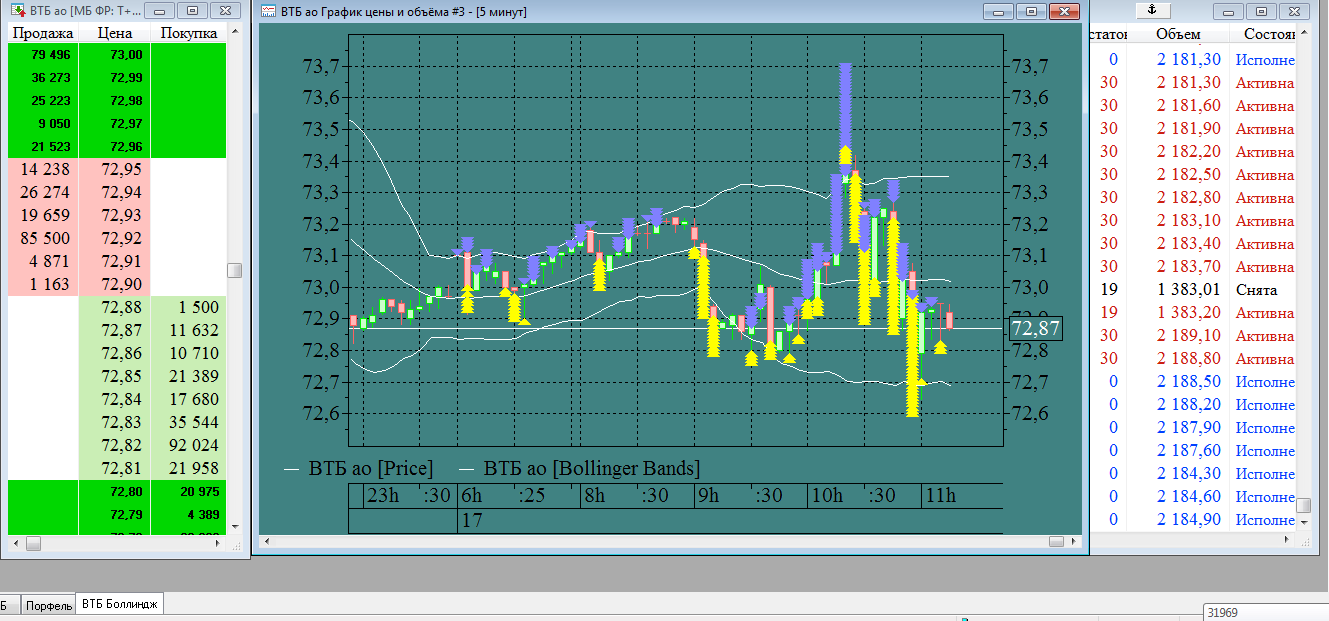Switch to the Порфель tab
This screenshot has width=1329, height=621.
(49, 606)
